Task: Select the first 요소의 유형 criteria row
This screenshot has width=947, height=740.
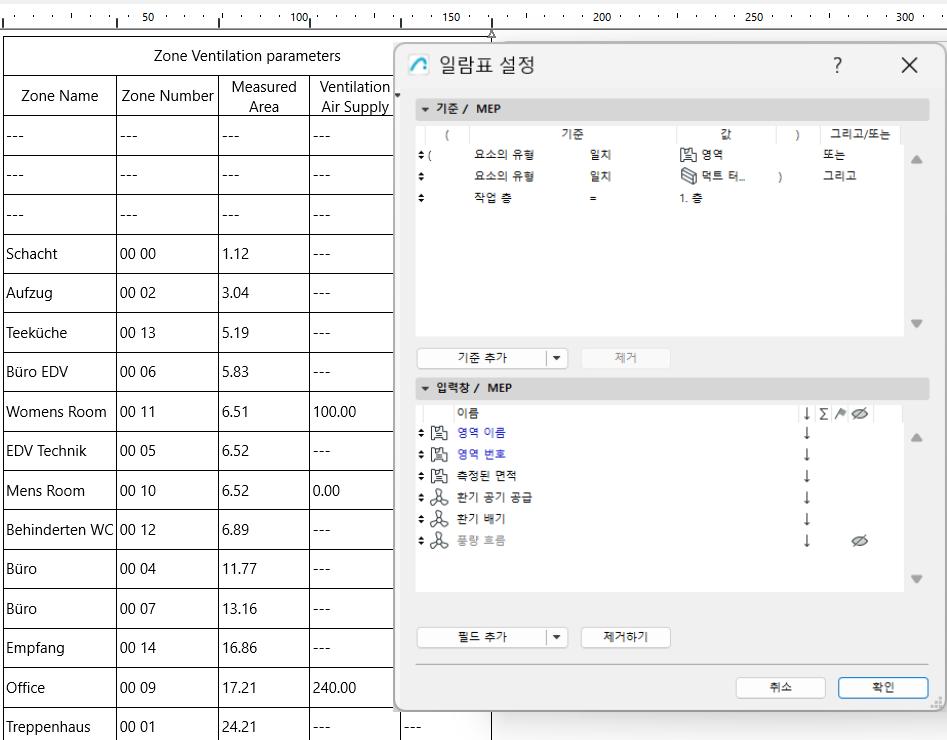Action: click(660, 155)
